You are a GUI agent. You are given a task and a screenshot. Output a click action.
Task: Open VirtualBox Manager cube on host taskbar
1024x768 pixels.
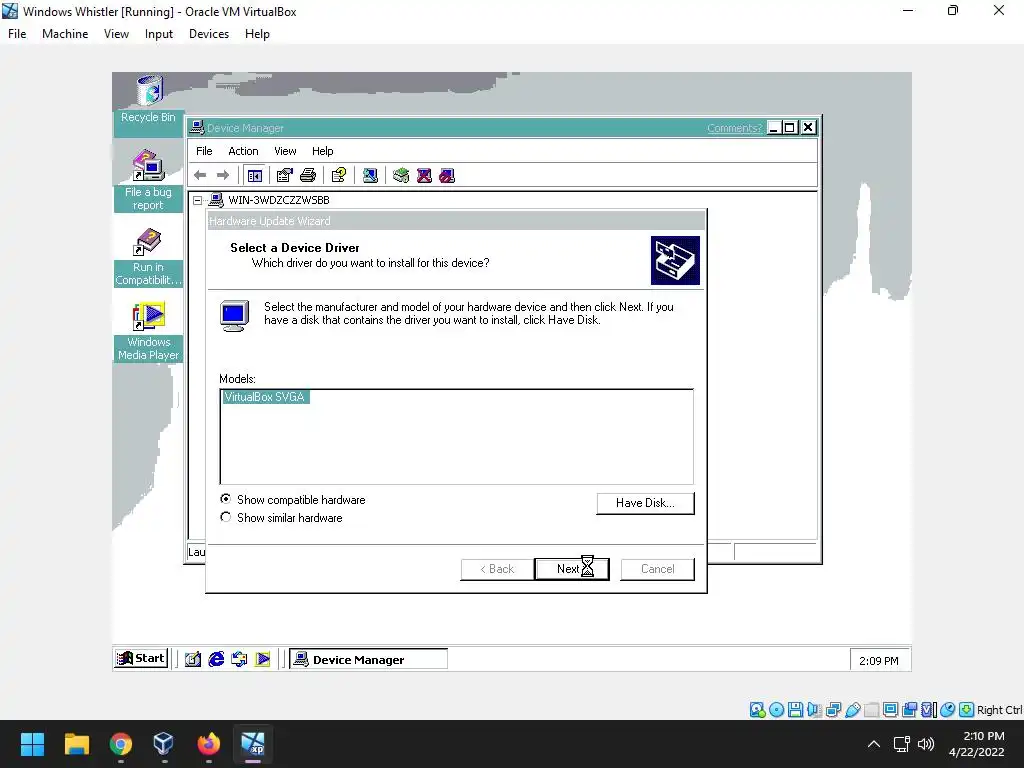coord(163,744)
